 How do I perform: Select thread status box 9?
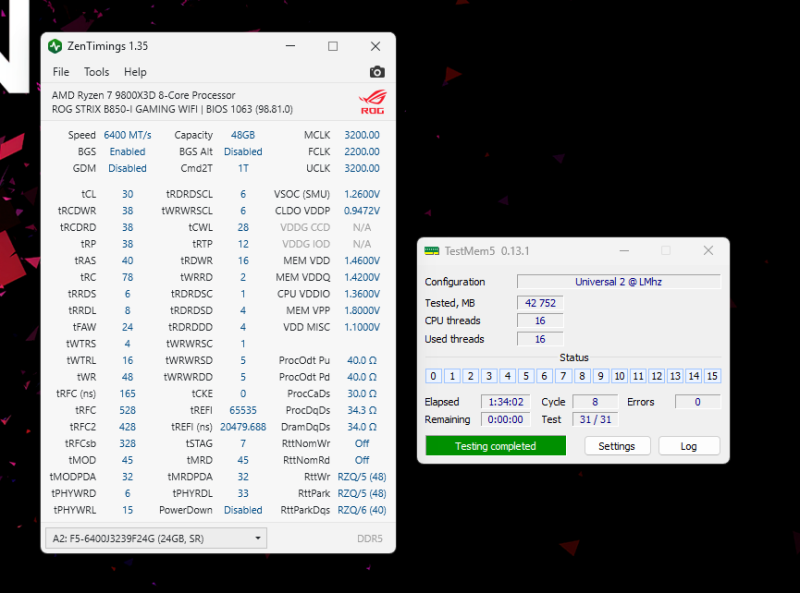point(601,376)
